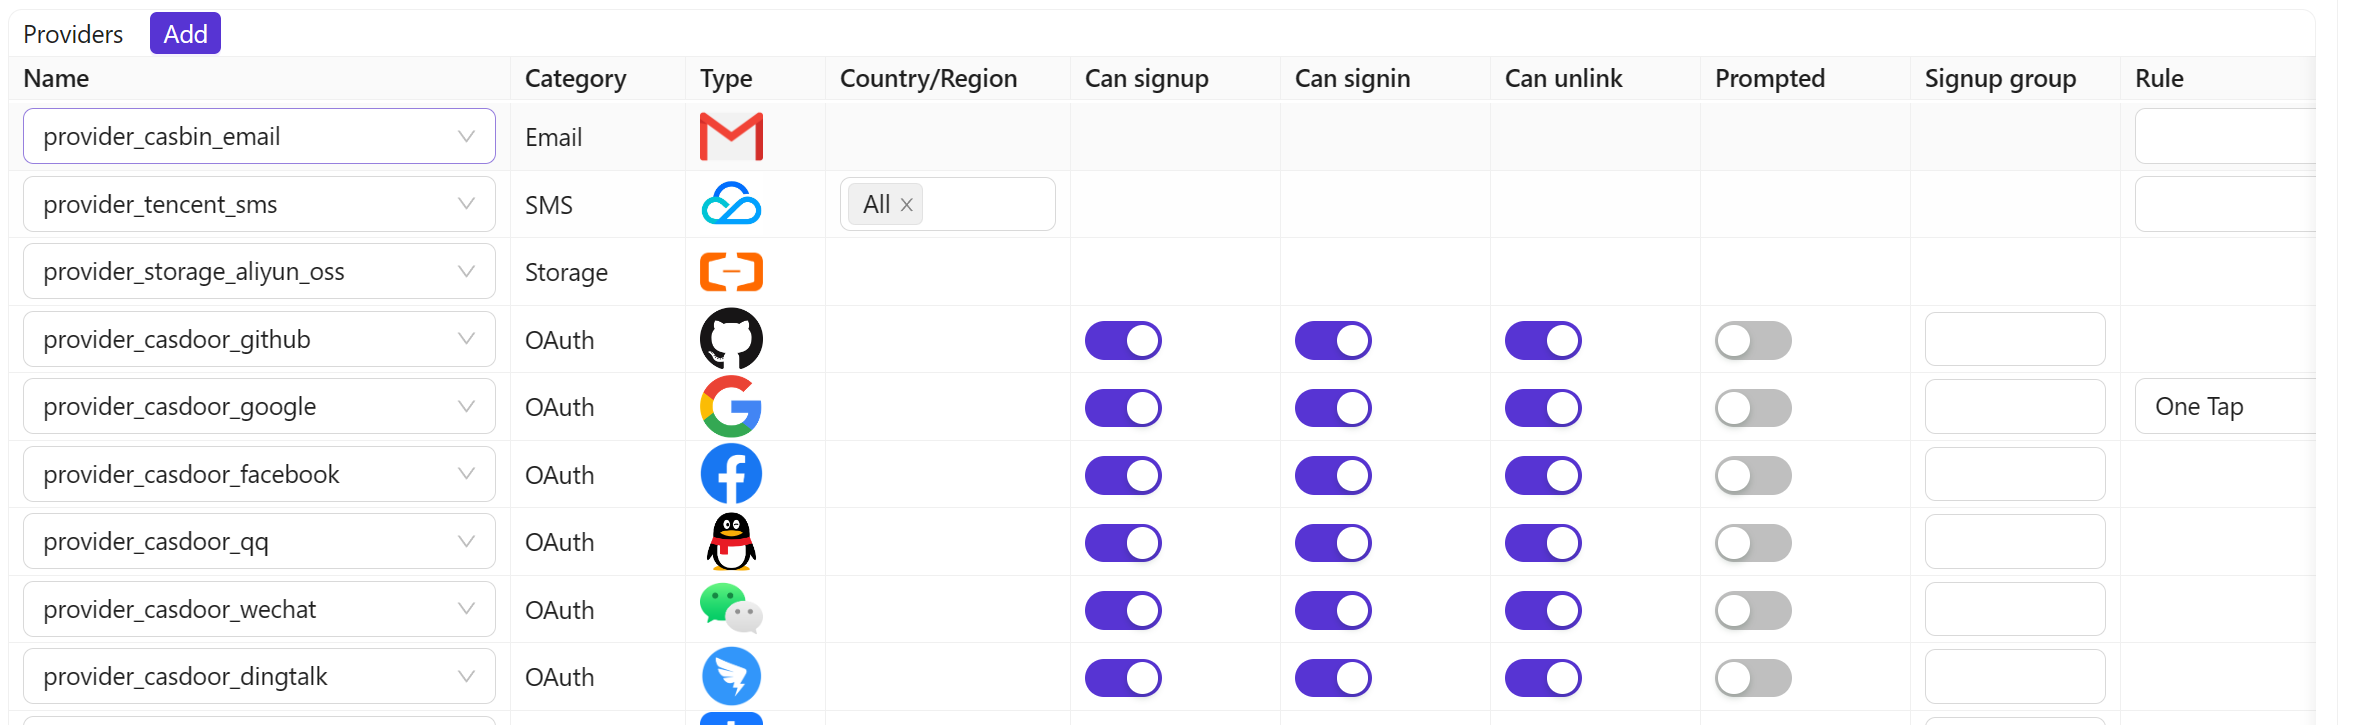
Task: Remove the All country tag
Action: click(906, 204)
